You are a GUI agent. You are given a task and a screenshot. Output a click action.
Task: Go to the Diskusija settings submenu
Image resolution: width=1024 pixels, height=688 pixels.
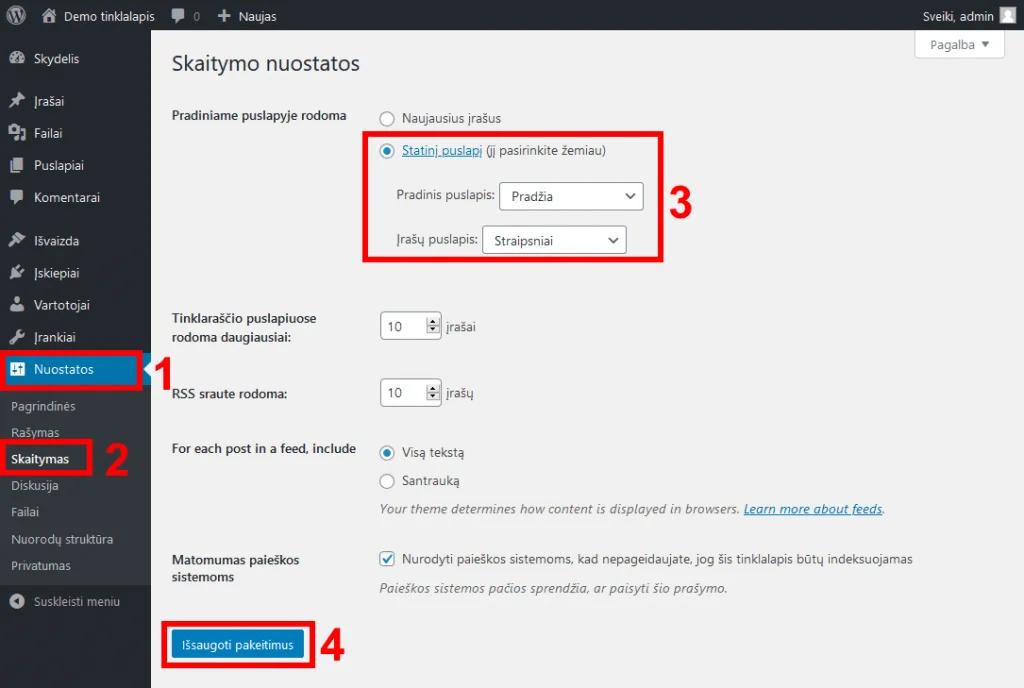tap(35, 485)
